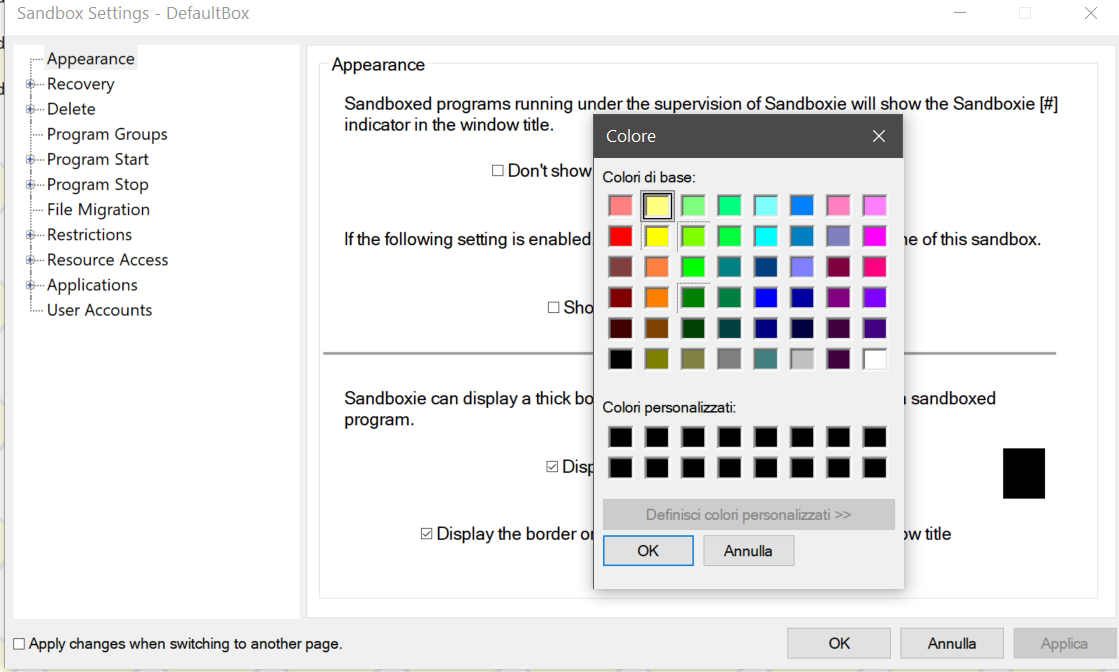The height and width of the screenshot is (672, 1119).
Task: Close the Sandbox Settings window
Action: pyautogui.click(x=1090, y=13)
